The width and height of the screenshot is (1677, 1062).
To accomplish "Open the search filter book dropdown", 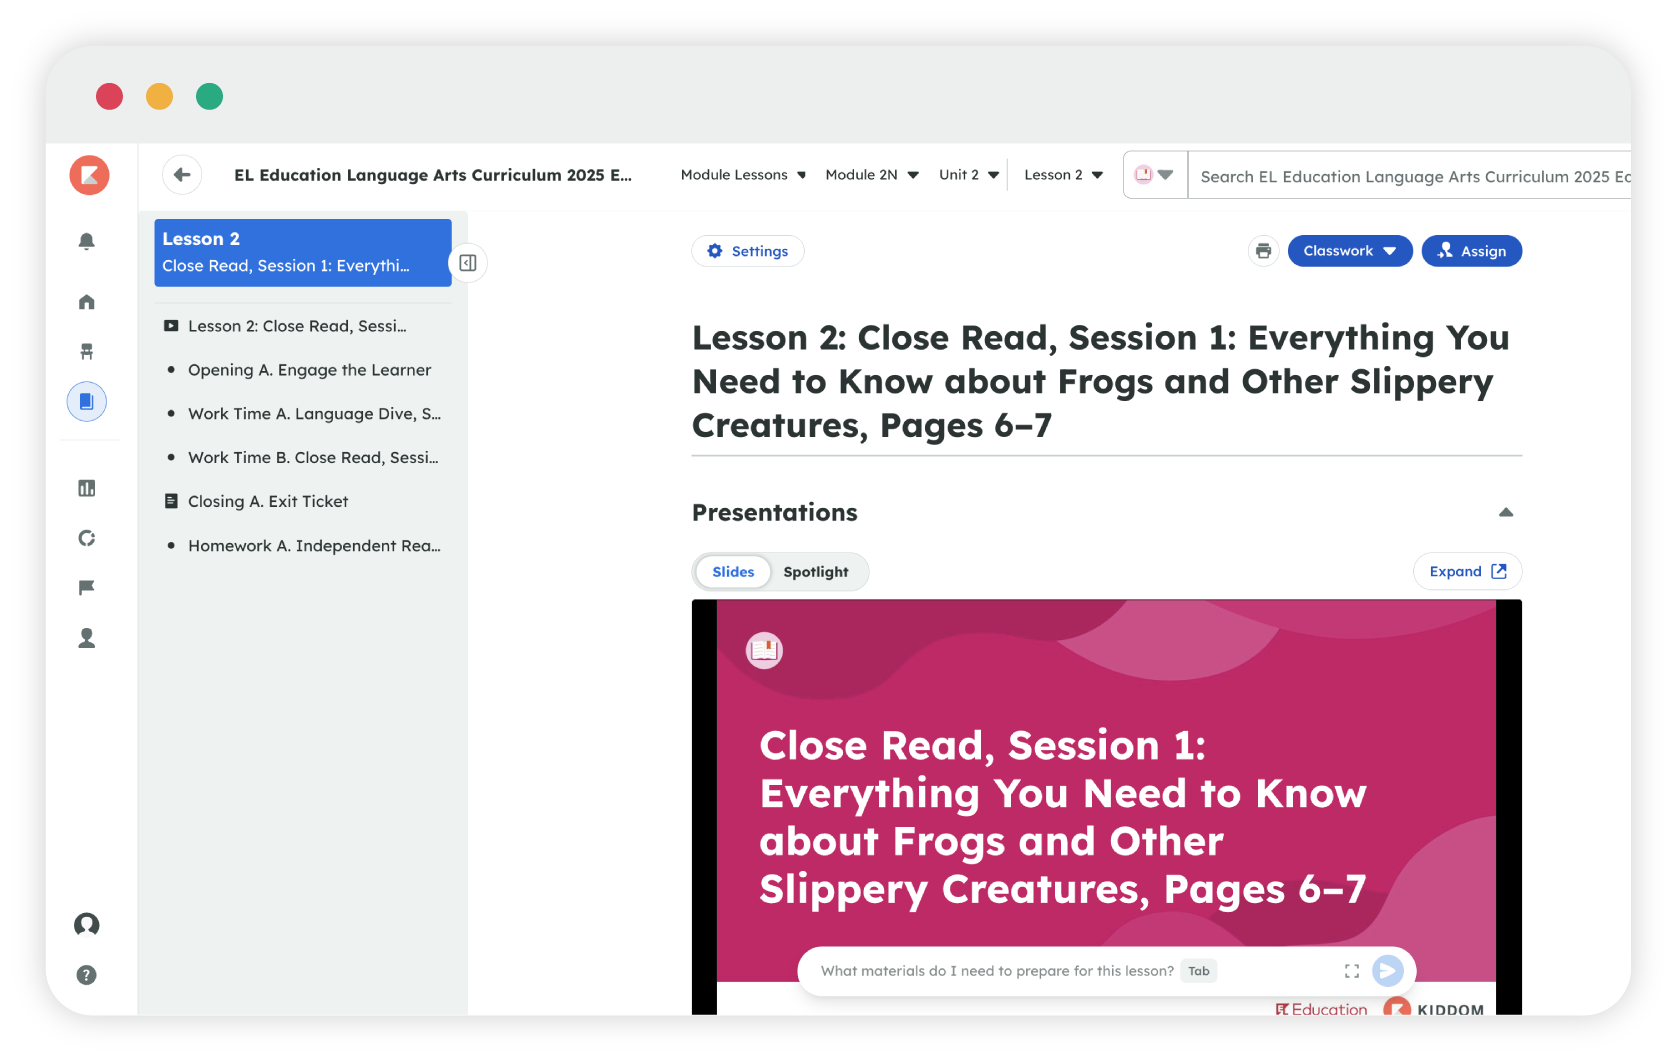I will tap(1155, 175).
